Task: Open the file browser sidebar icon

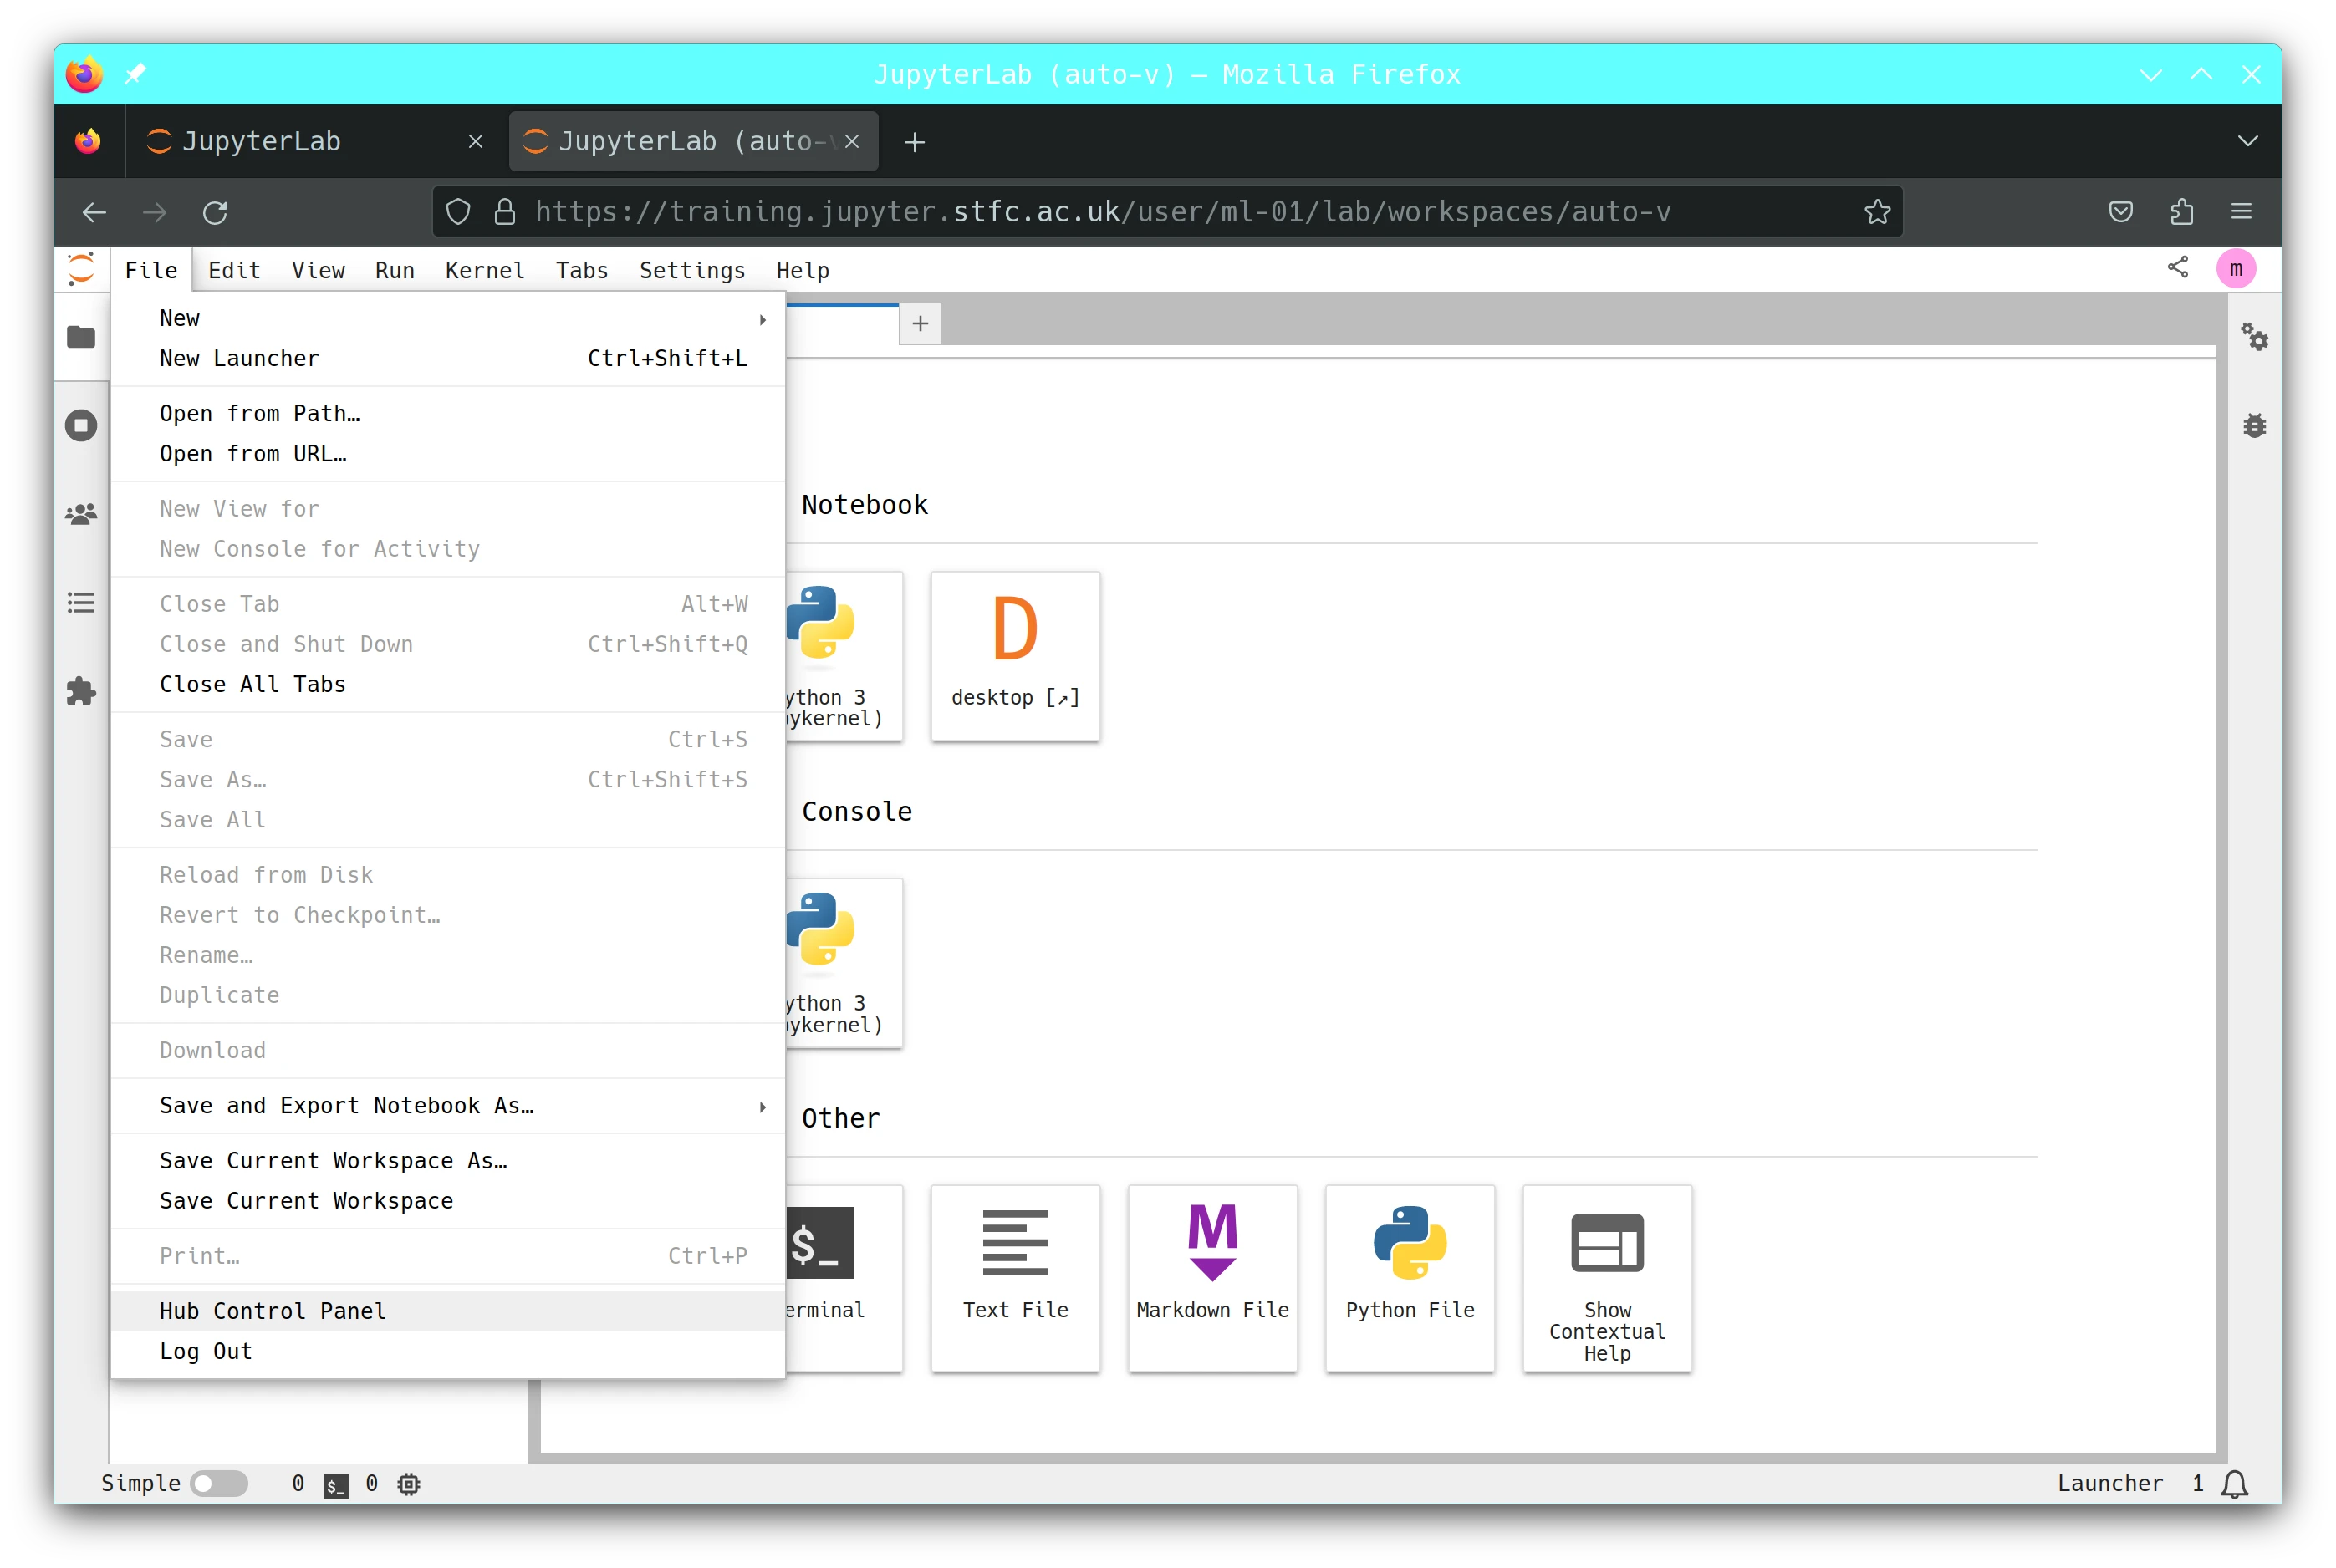Action: click(81, 337)
